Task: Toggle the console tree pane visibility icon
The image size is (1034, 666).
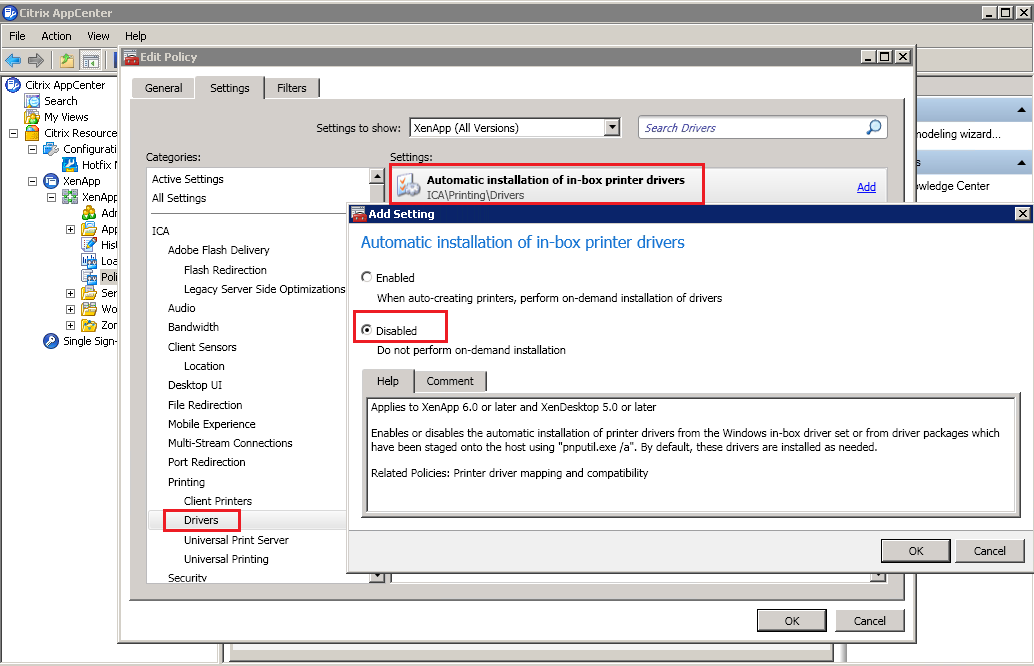Action: pyautogui.click(x=90, y=59)
